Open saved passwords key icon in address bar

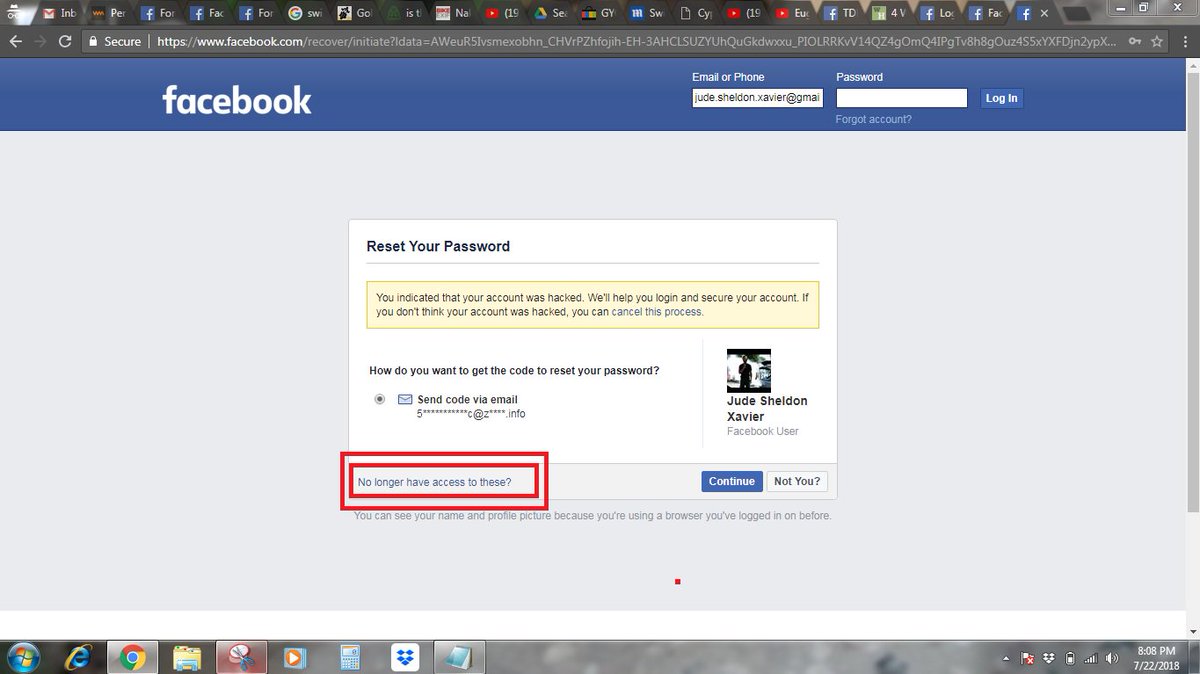pyautogui.click(x=1135, y=42)
